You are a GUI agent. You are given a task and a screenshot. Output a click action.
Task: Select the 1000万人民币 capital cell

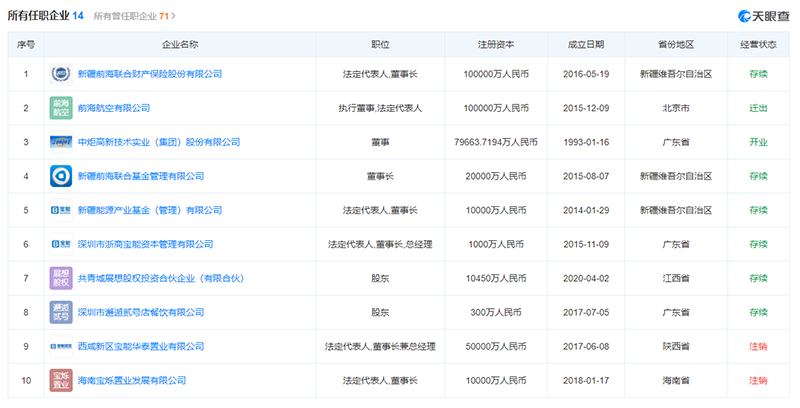coord(496,244)
